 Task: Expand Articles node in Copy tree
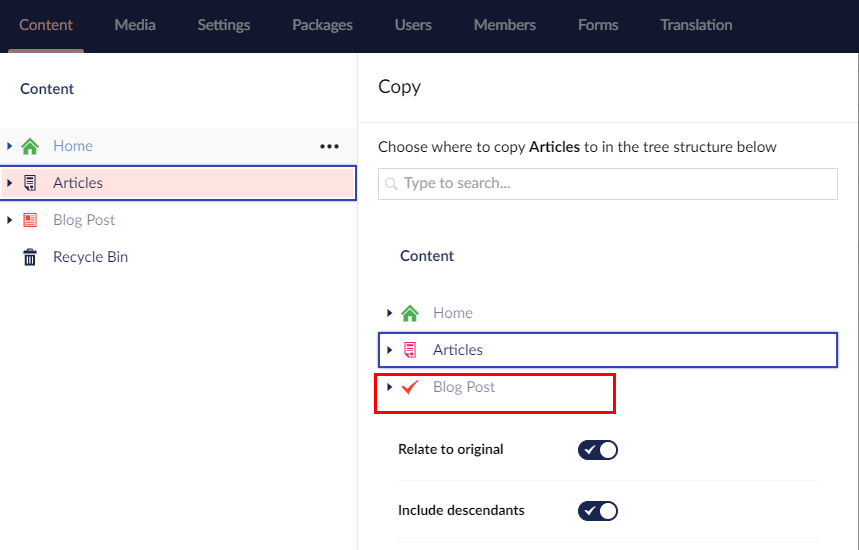[x=390, y=350]
